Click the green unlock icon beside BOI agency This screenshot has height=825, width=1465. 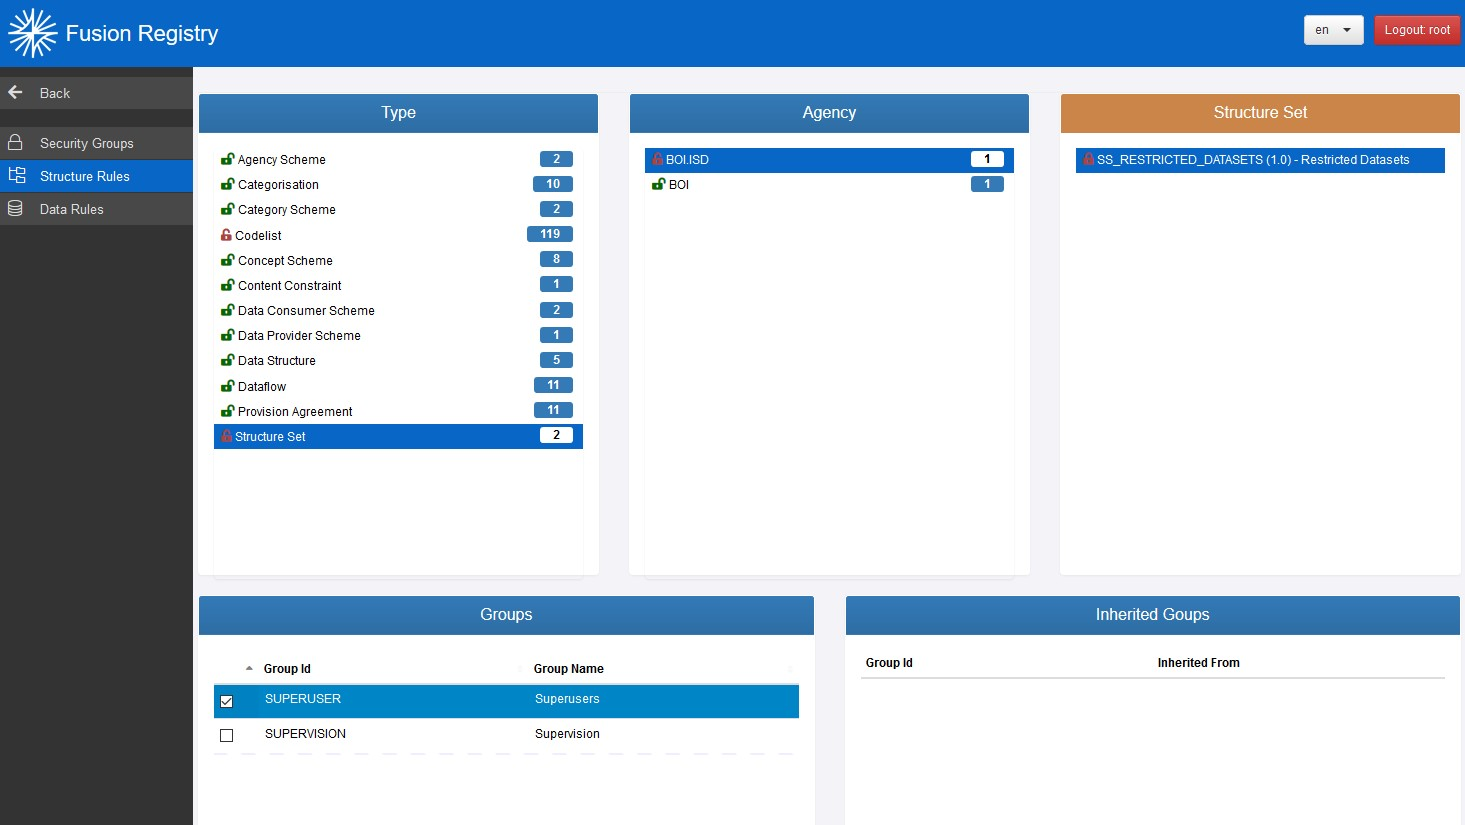658,184
